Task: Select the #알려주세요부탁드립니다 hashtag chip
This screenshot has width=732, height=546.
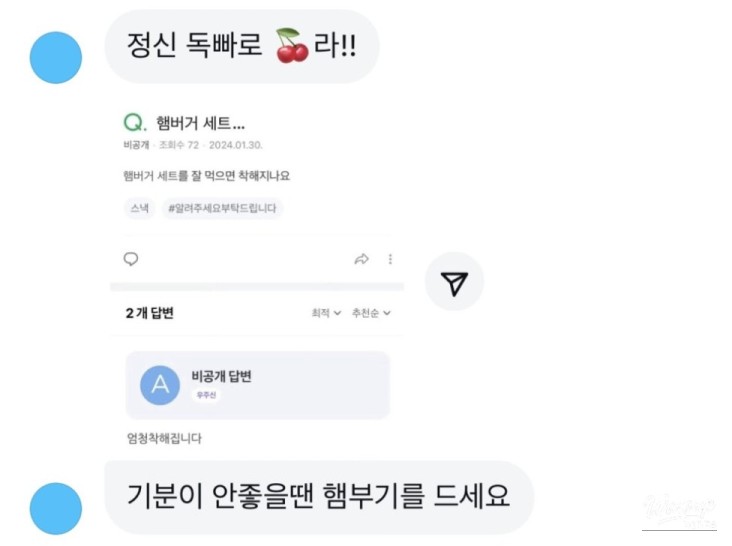Action: tap(222, 208)
